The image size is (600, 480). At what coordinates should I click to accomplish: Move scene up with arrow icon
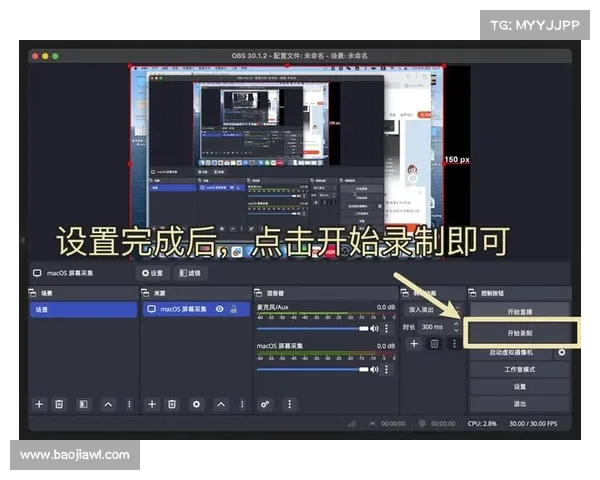tap(108, 404)
